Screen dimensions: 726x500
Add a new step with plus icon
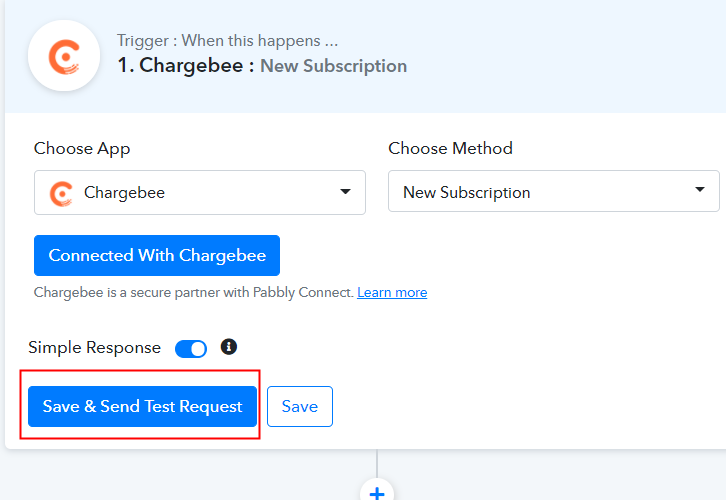(377, 493)
